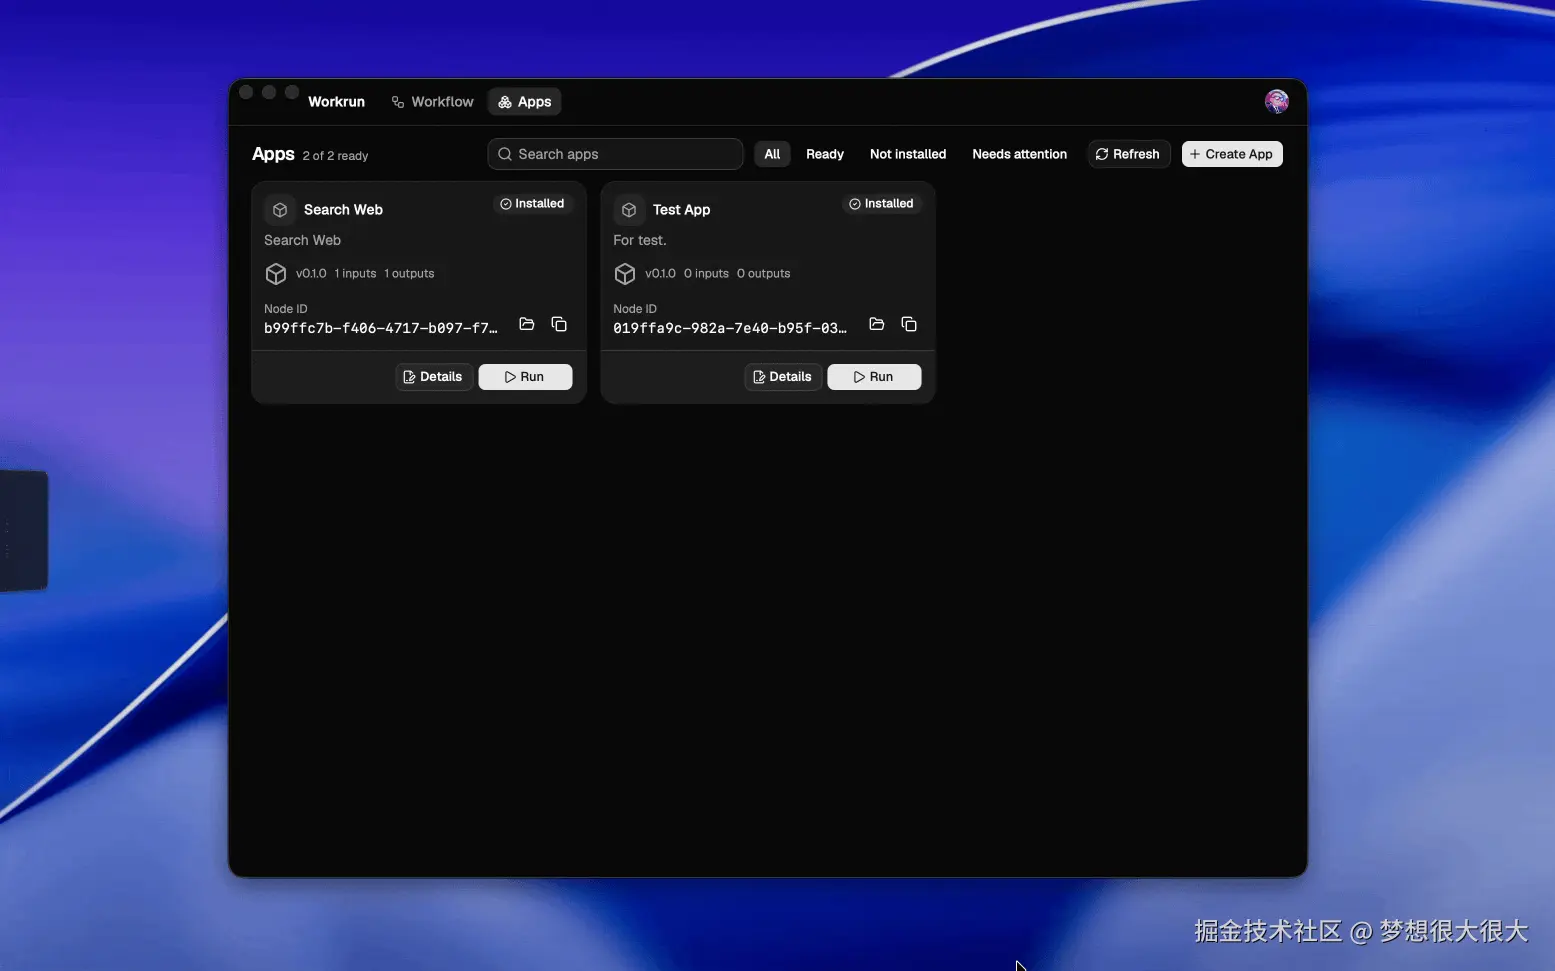The image size is (1555, 971).
Task: Filter apps by Ready
Action: click(x=825, y=154)
